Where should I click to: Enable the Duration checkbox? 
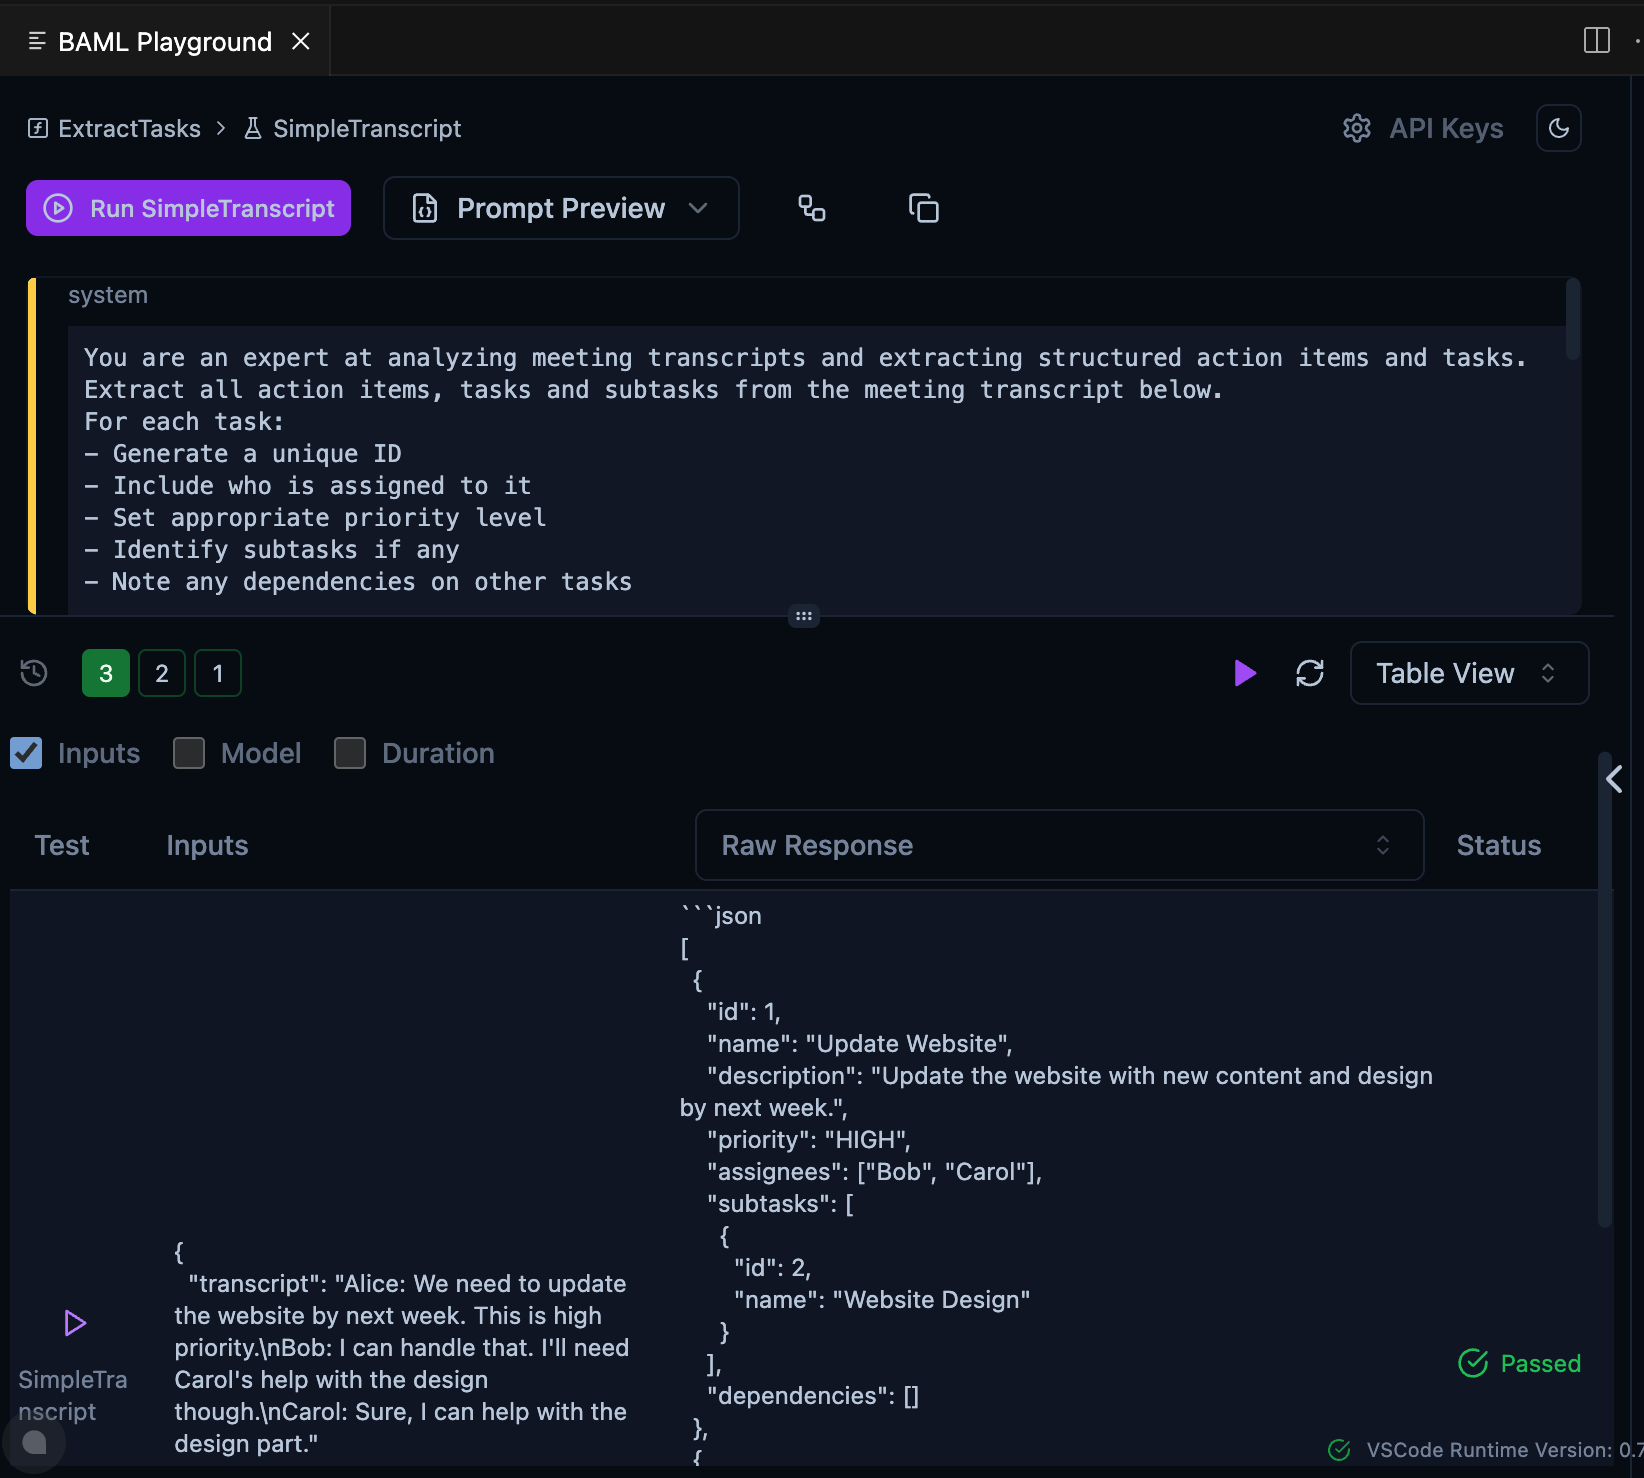point(350,753)
